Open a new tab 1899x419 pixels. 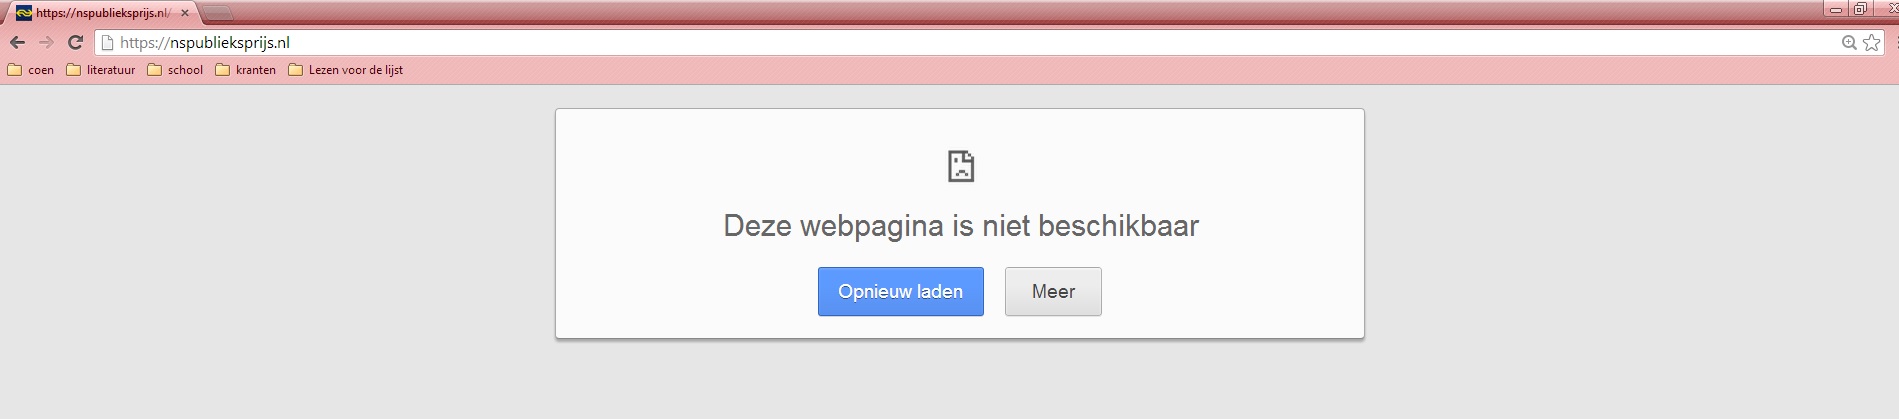pyautogui.click(x=218, y=14)
